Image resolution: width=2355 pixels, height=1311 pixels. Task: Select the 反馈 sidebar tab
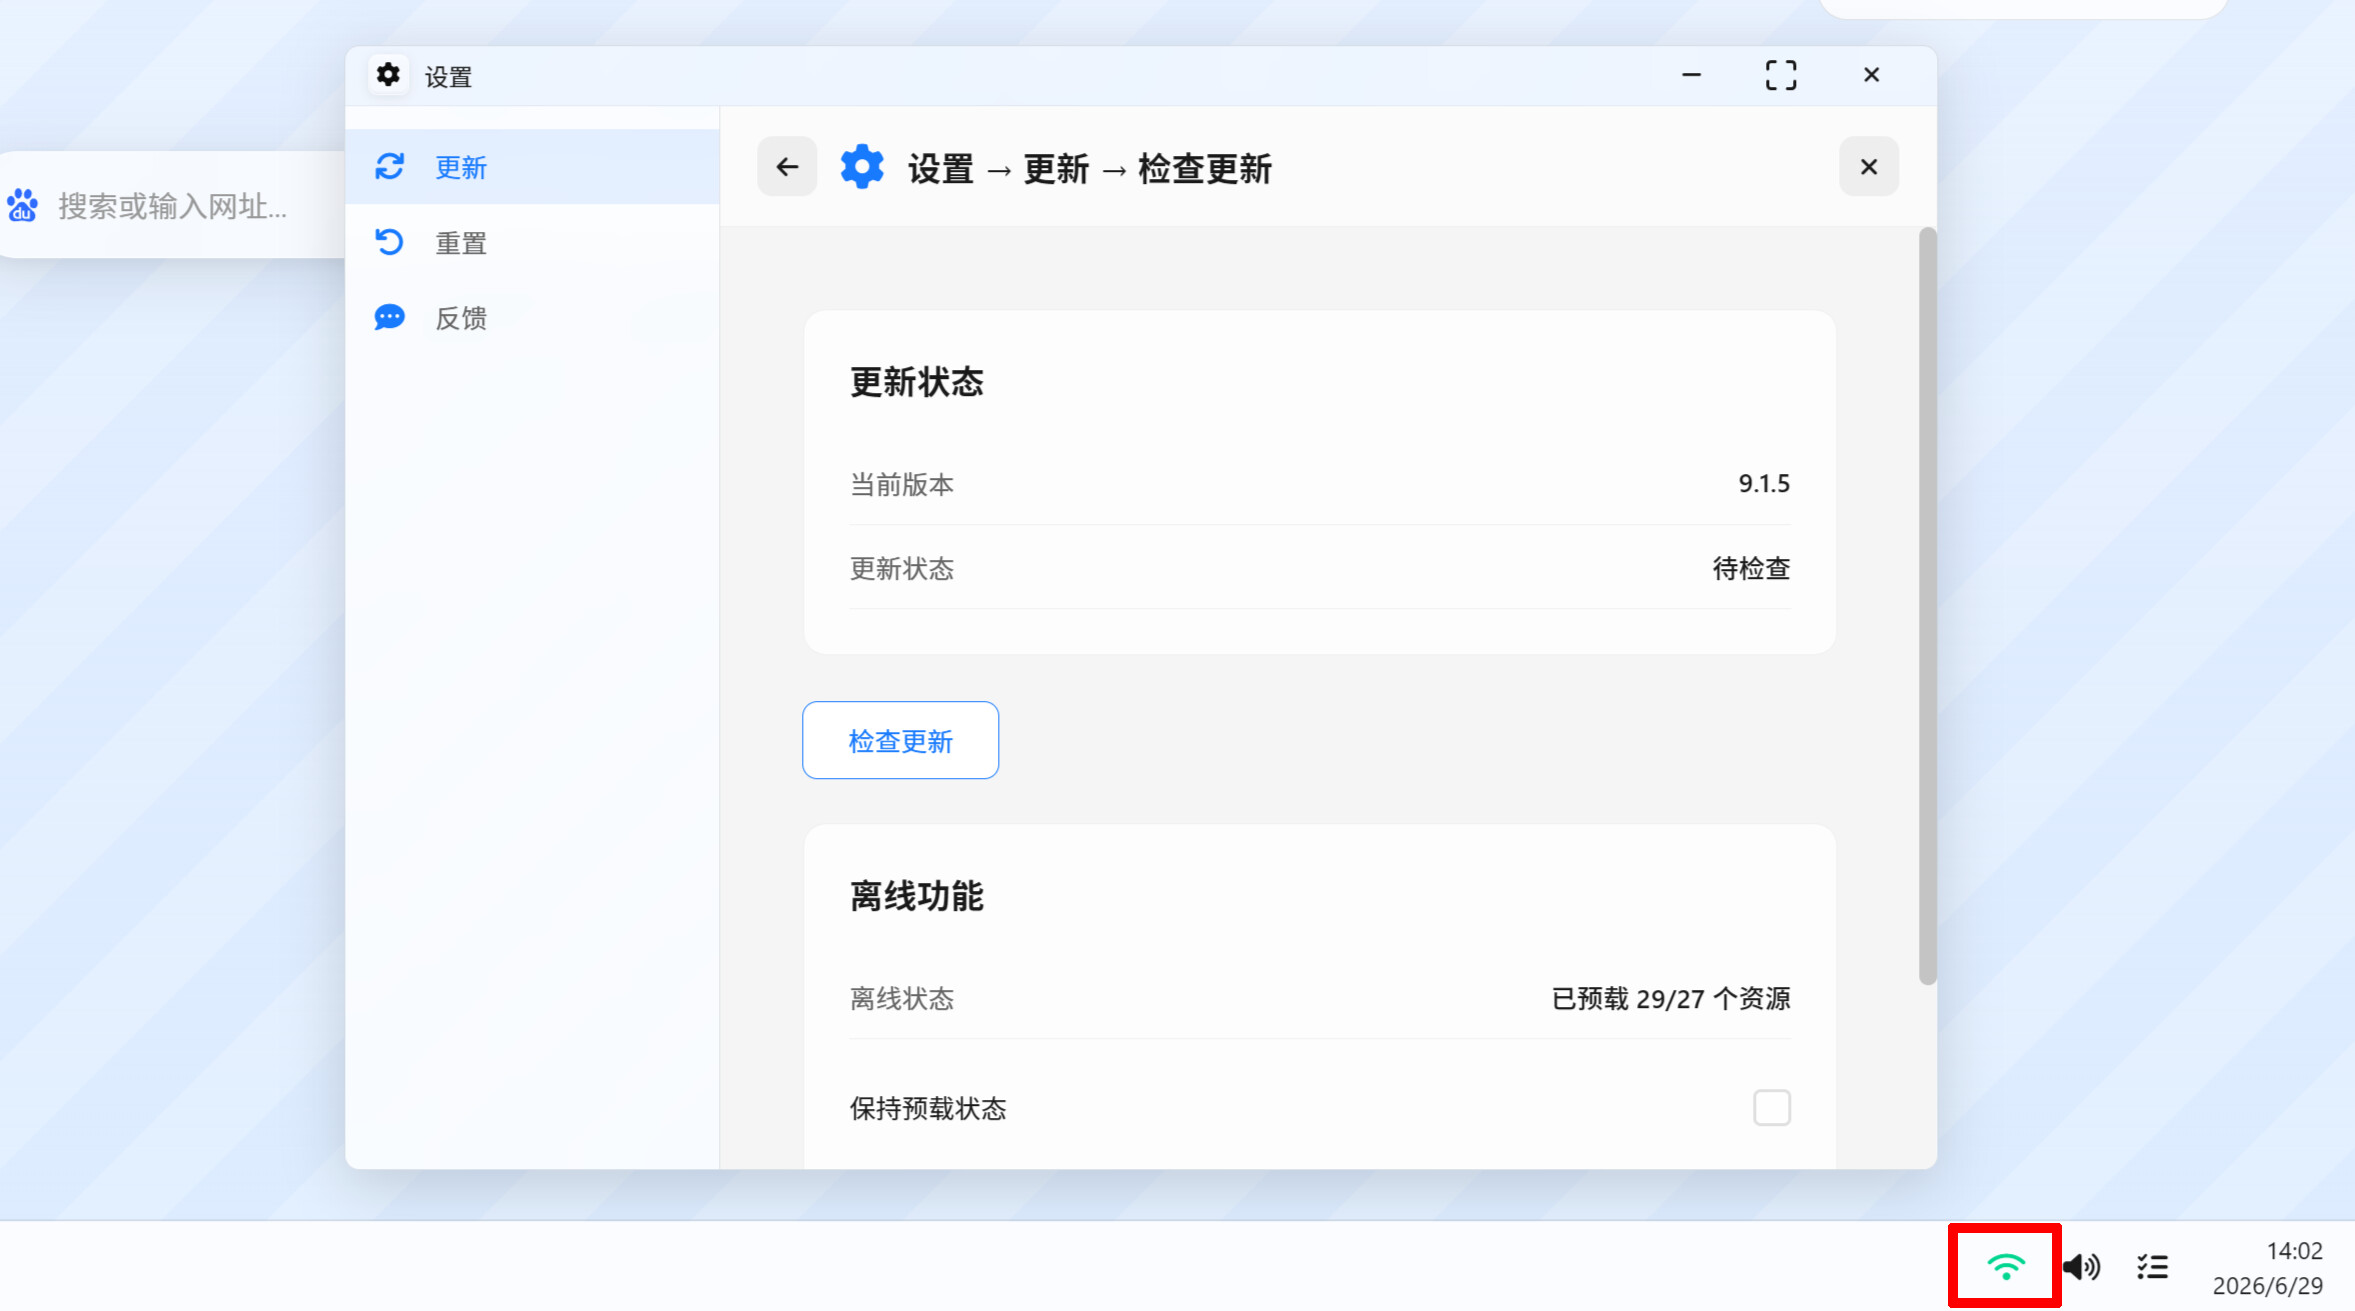click(x=532, y=318)
